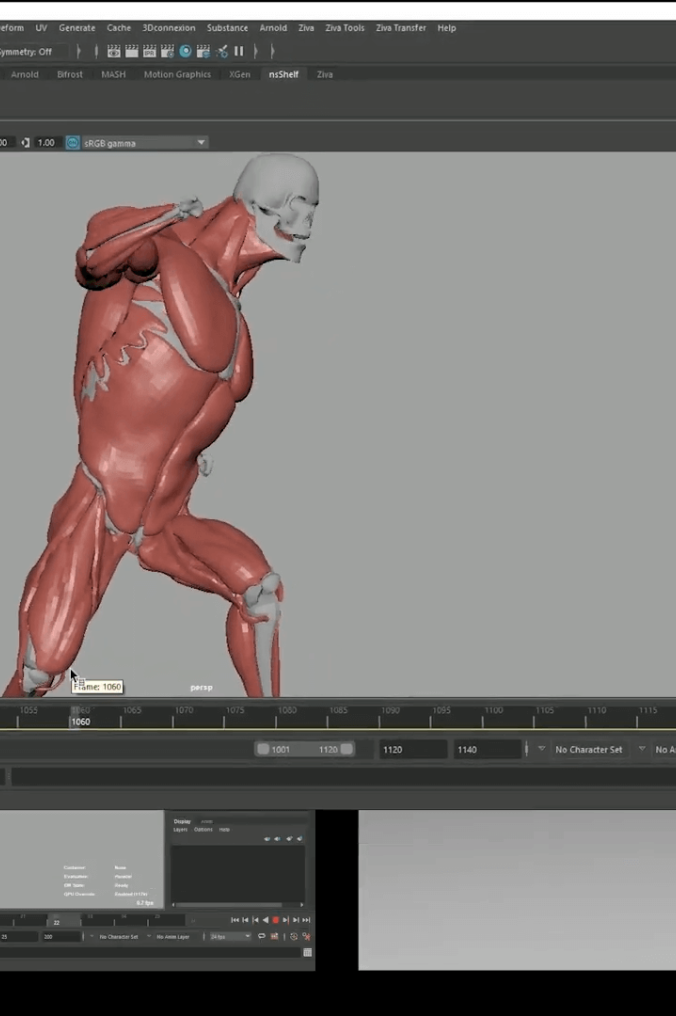
Task: Select the nsShelf shelf tab
Action: tap(284, 75)
